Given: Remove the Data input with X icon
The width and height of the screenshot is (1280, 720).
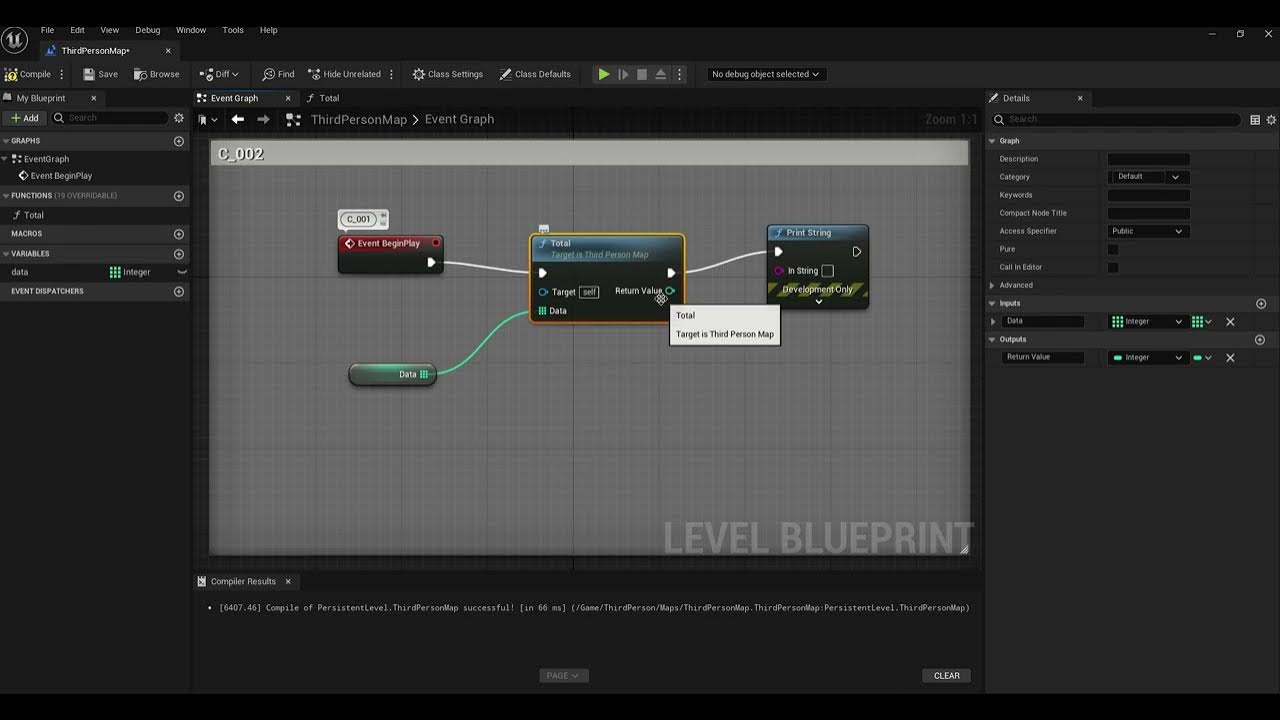Looking at the screenshot, I should 1230,321.
